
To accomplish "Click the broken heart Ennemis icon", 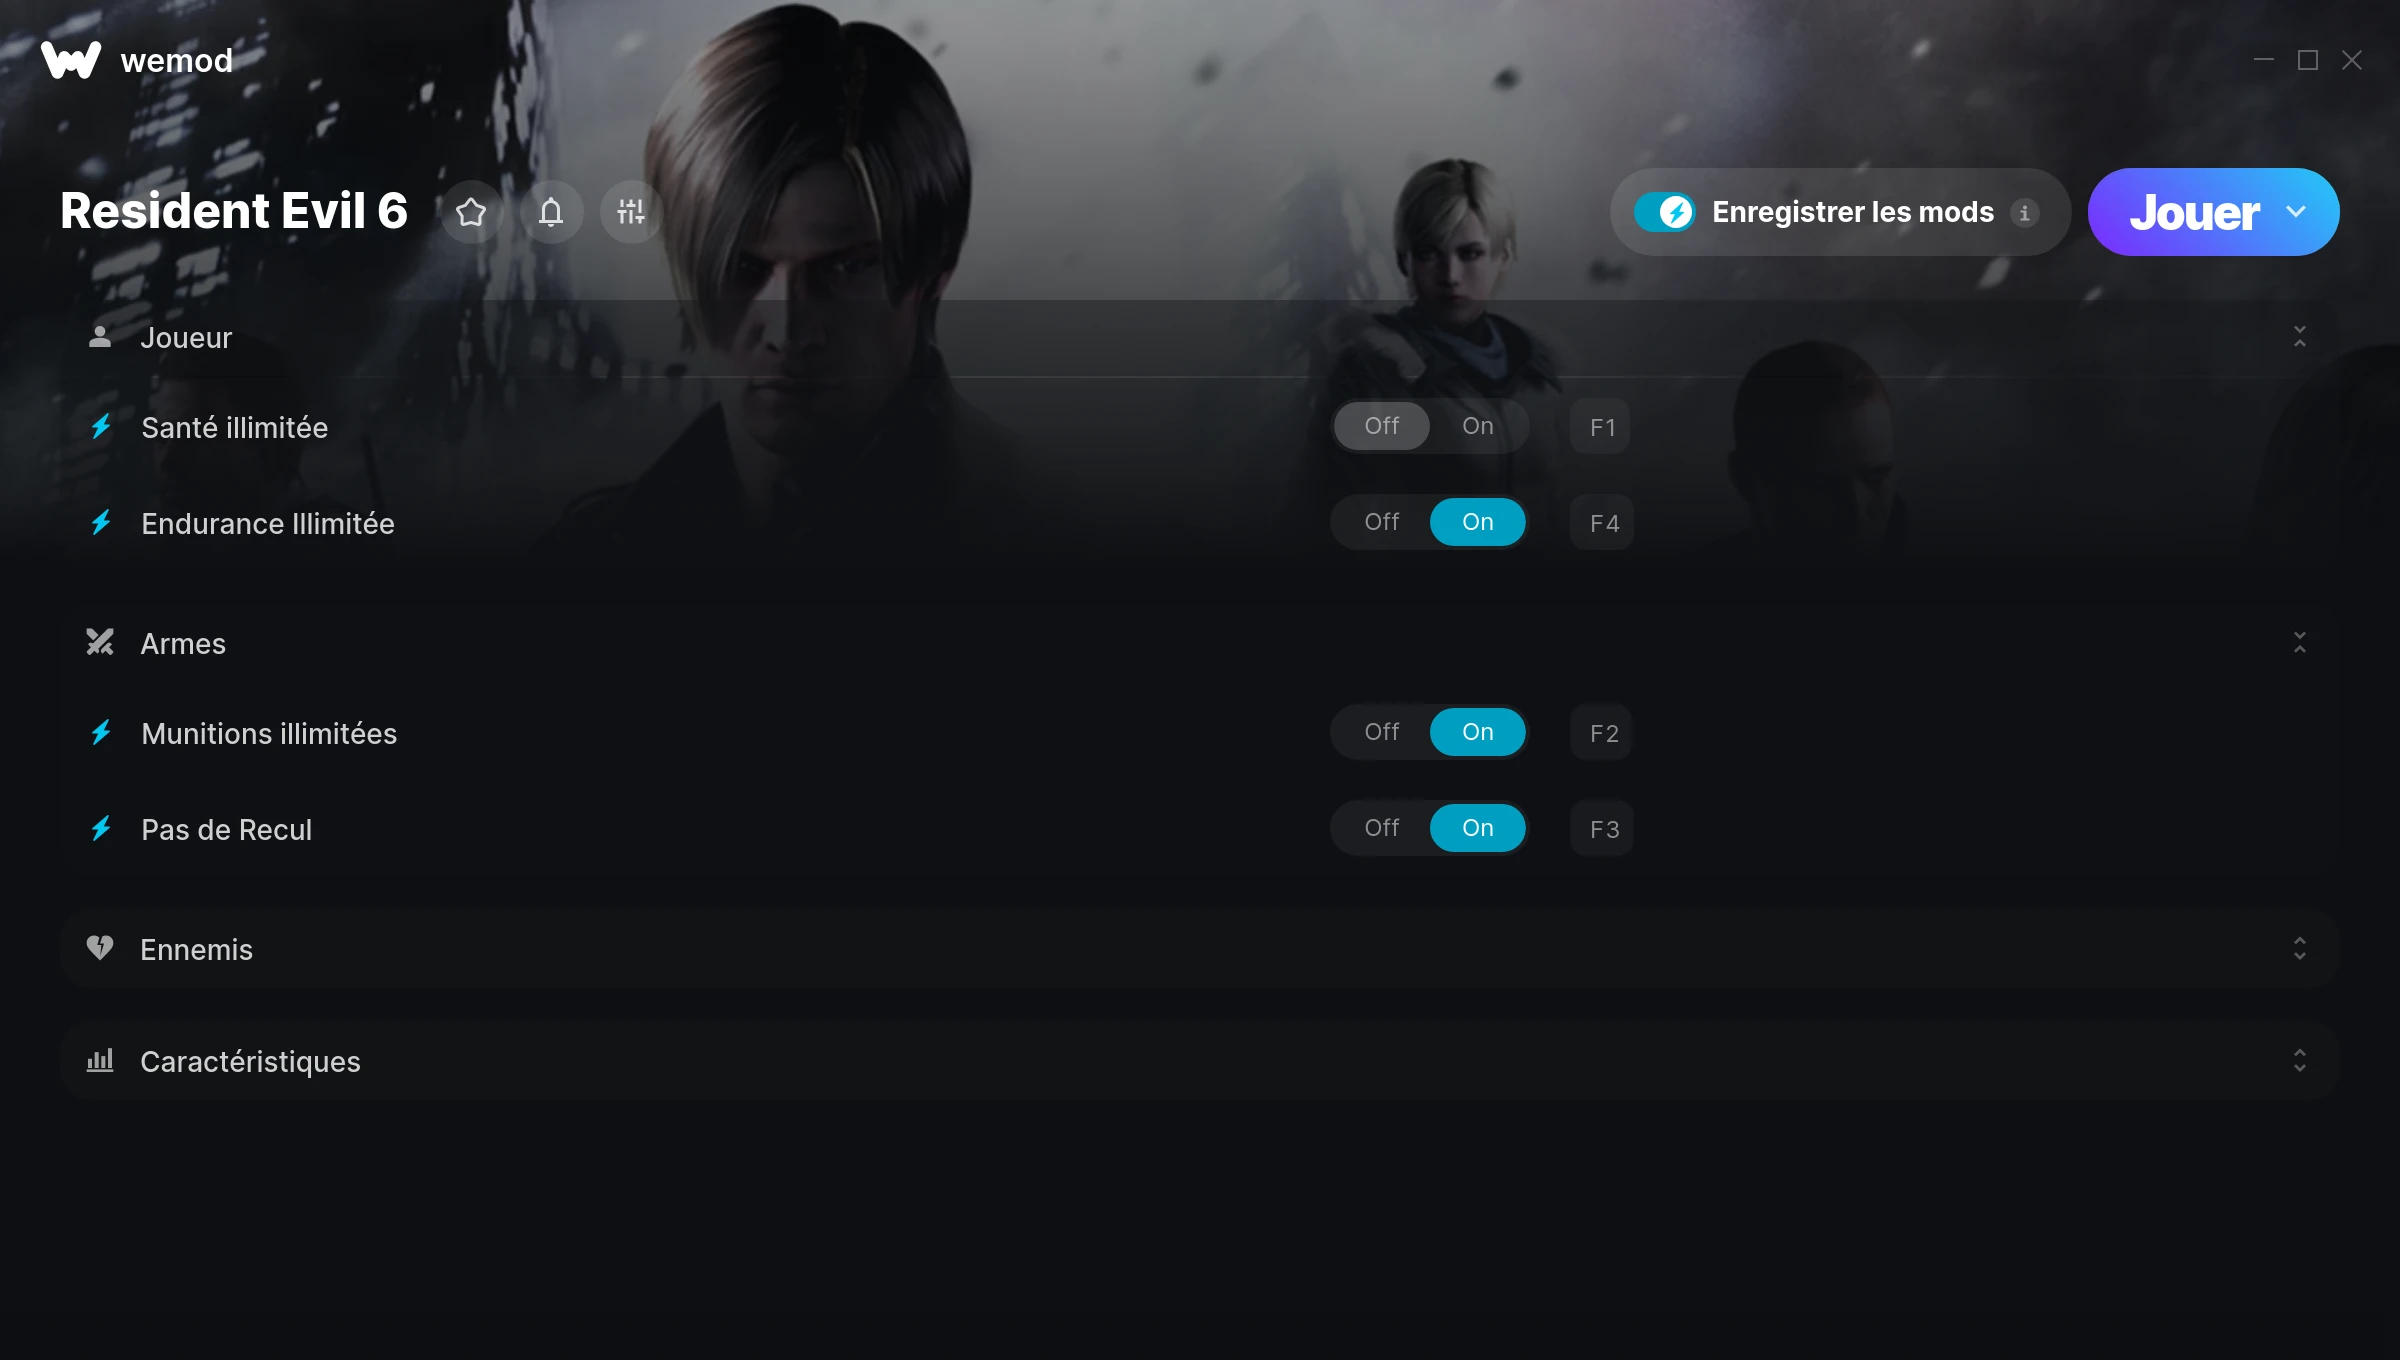I will (100, 947).
